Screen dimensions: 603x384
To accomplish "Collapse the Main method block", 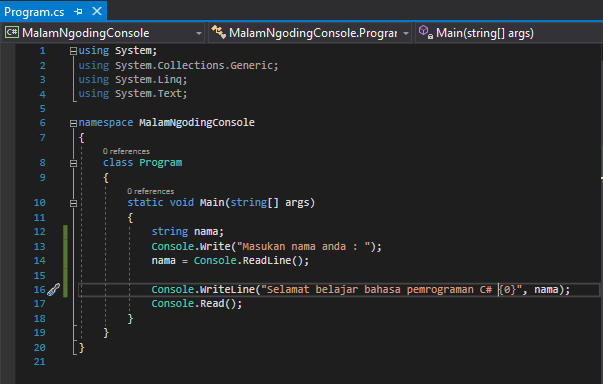I will coord(73,203).
